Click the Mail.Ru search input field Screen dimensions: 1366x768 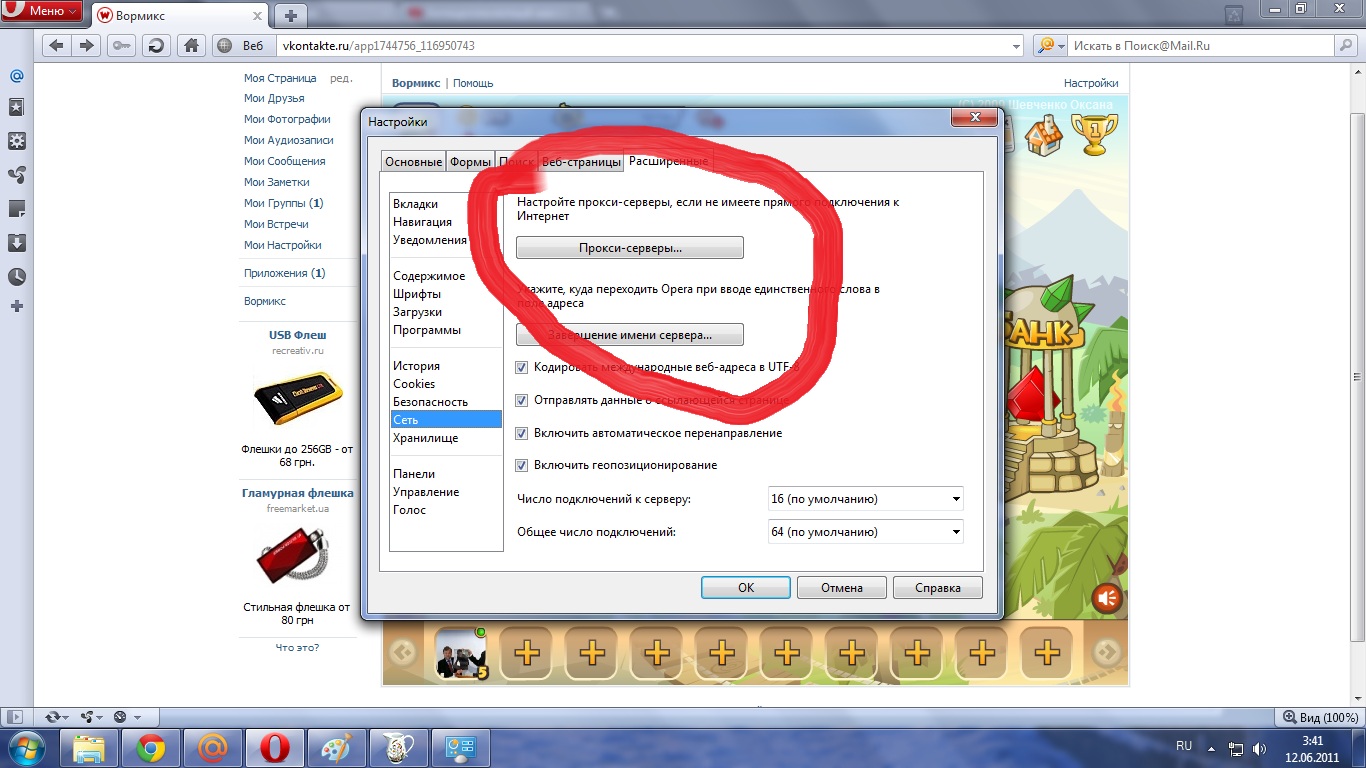[1200, 46]
